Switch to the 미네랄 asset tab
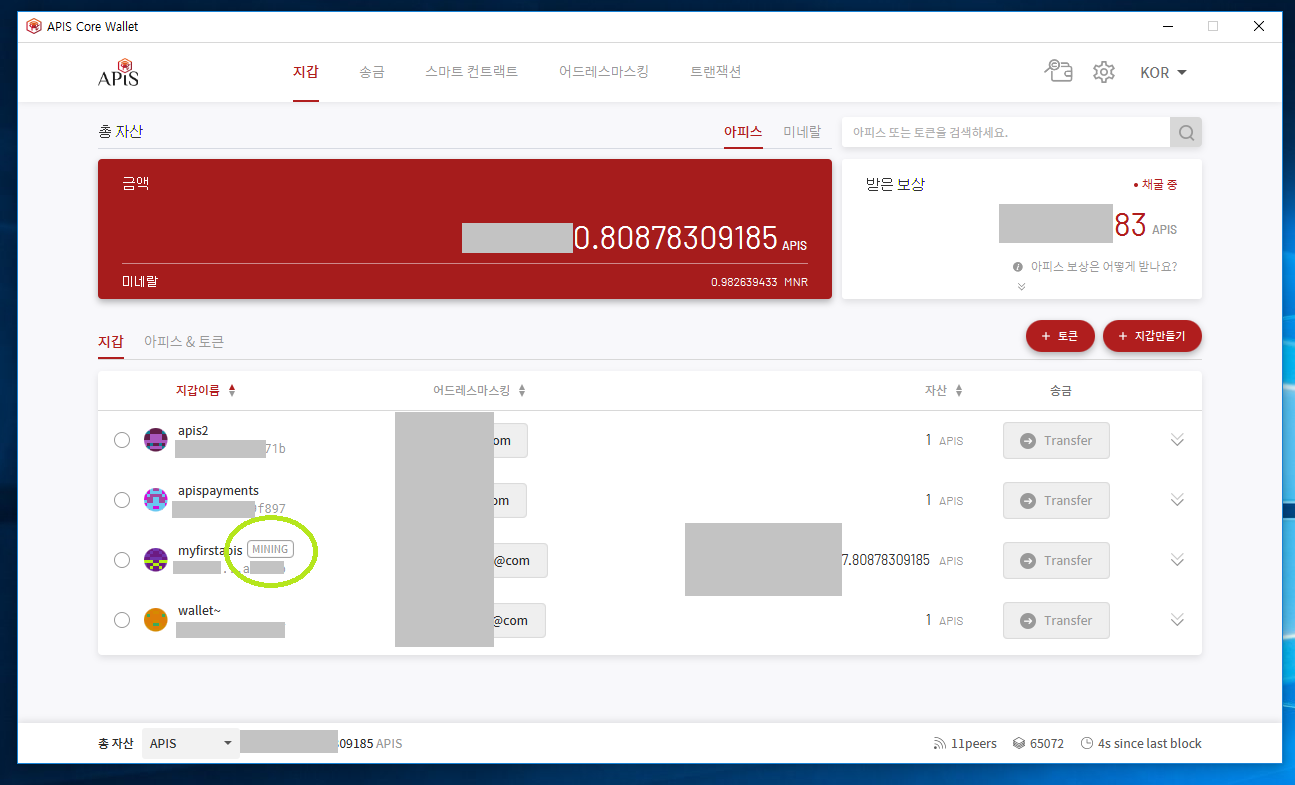The image size is (1295, 785). coord(802,132)
